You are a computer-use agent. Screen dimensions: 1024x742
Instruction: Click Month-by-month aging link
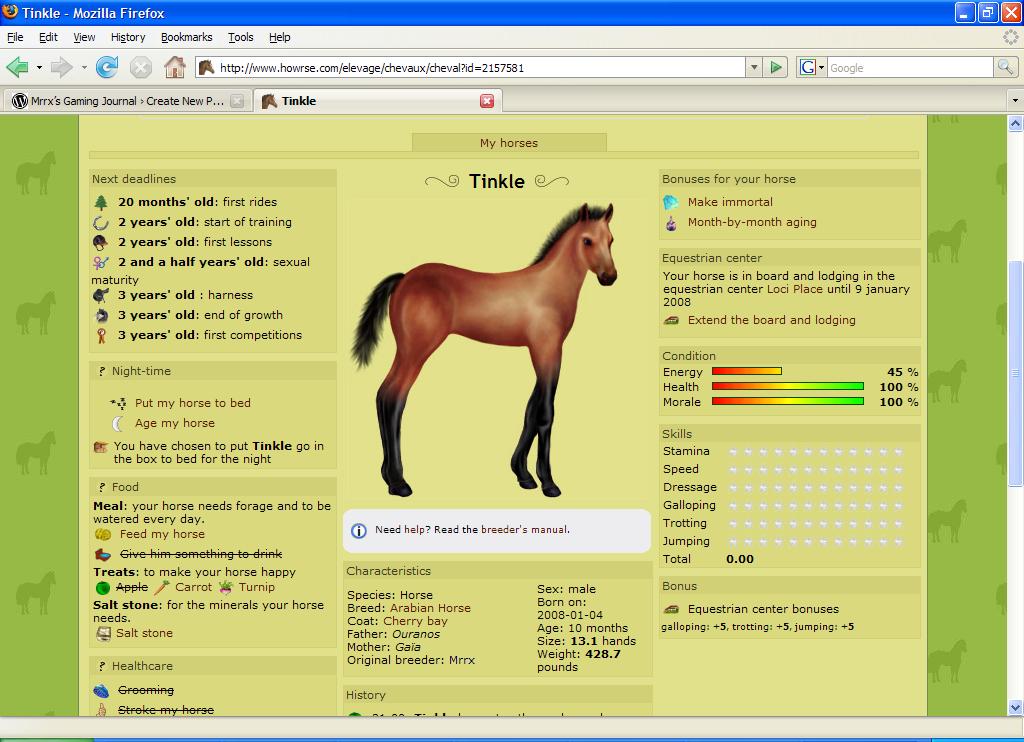click(x=752, y=222)
